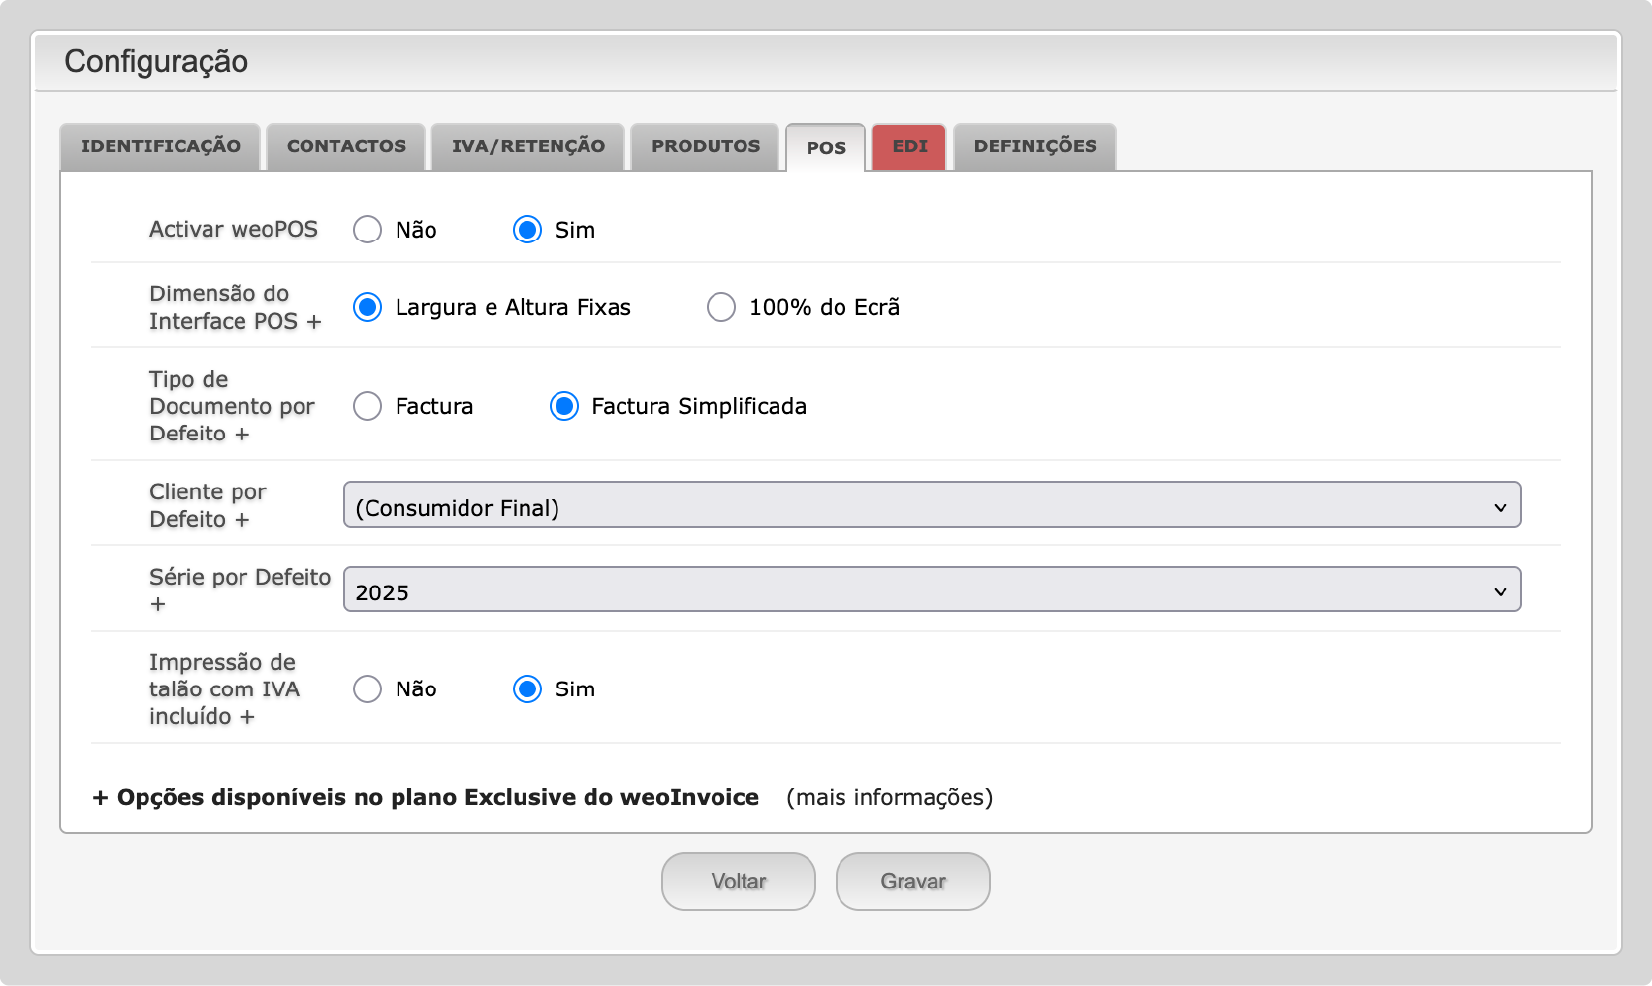Screen dimensions: 1652x986
Task: Set Activar weoPOS to Sim
Action: tap(527, 230)
